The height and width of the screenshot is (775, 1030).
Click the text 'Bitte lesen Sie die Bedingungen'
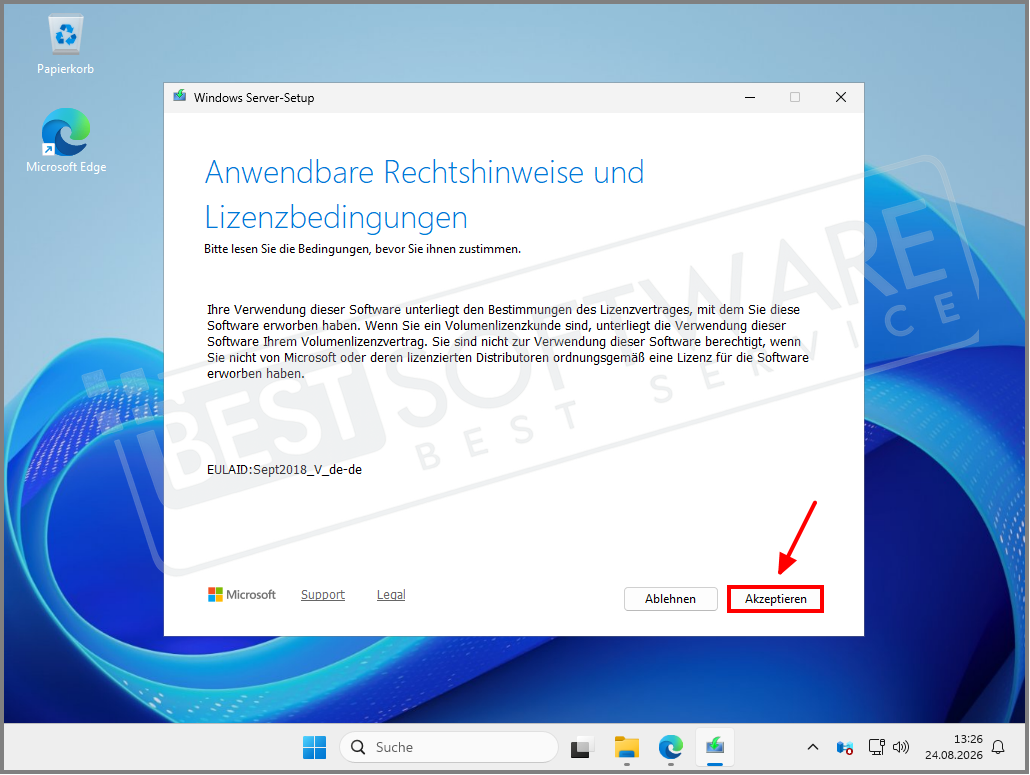coord(287,250)
